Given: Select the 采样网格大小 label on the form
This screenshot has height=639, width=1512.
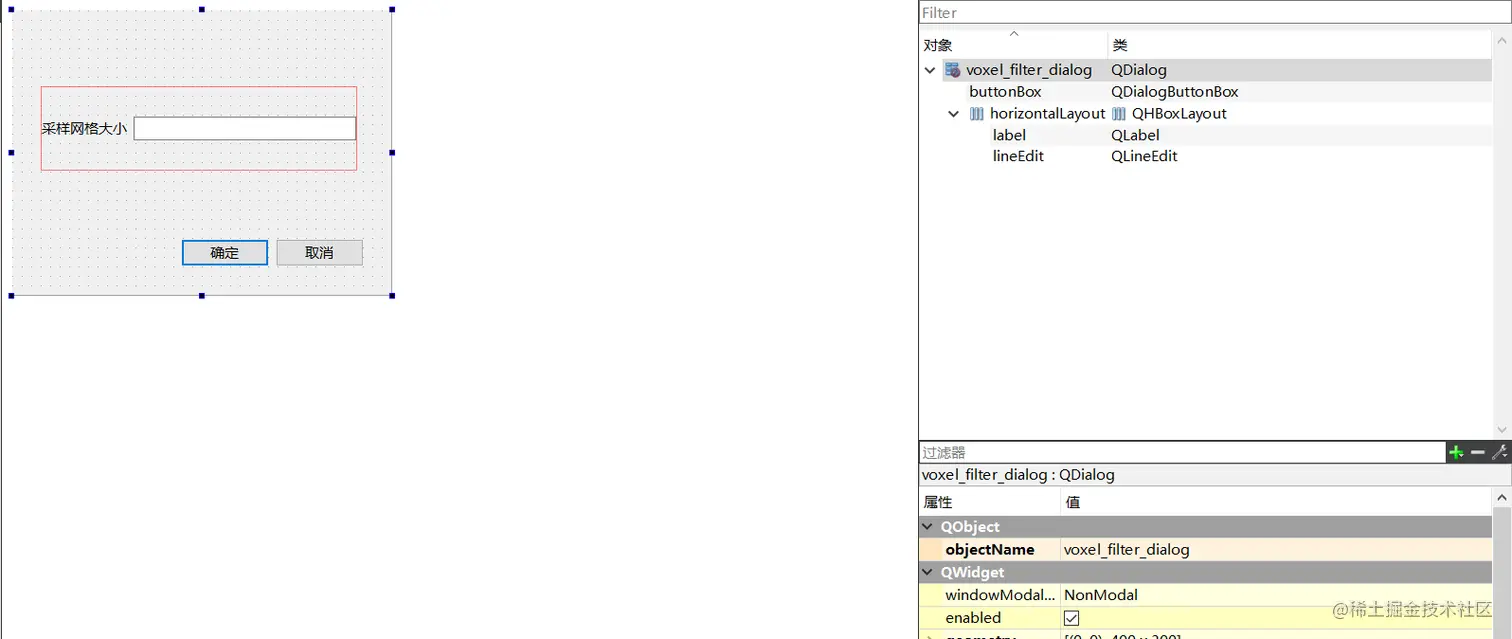Looking at the screenshot, I should point(84,129).
